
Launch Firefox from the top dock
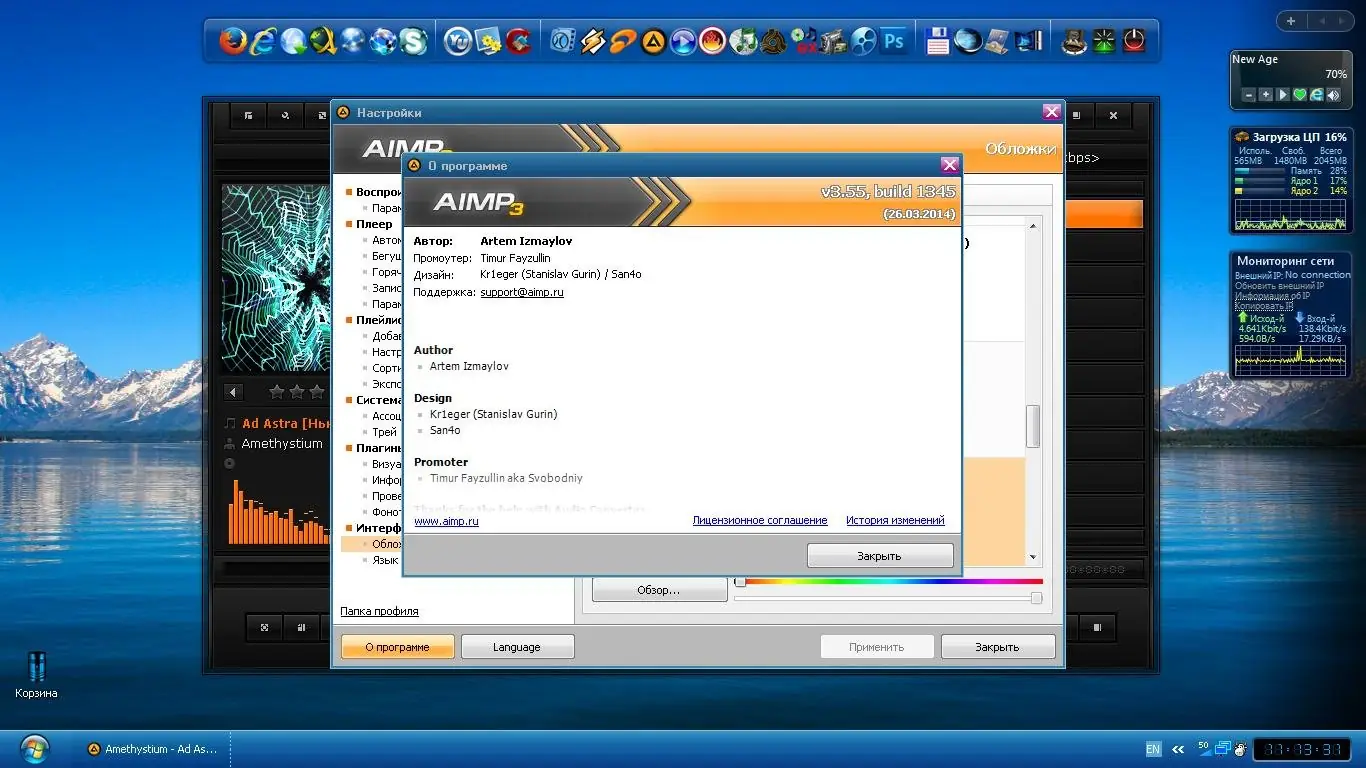(233, 41)
